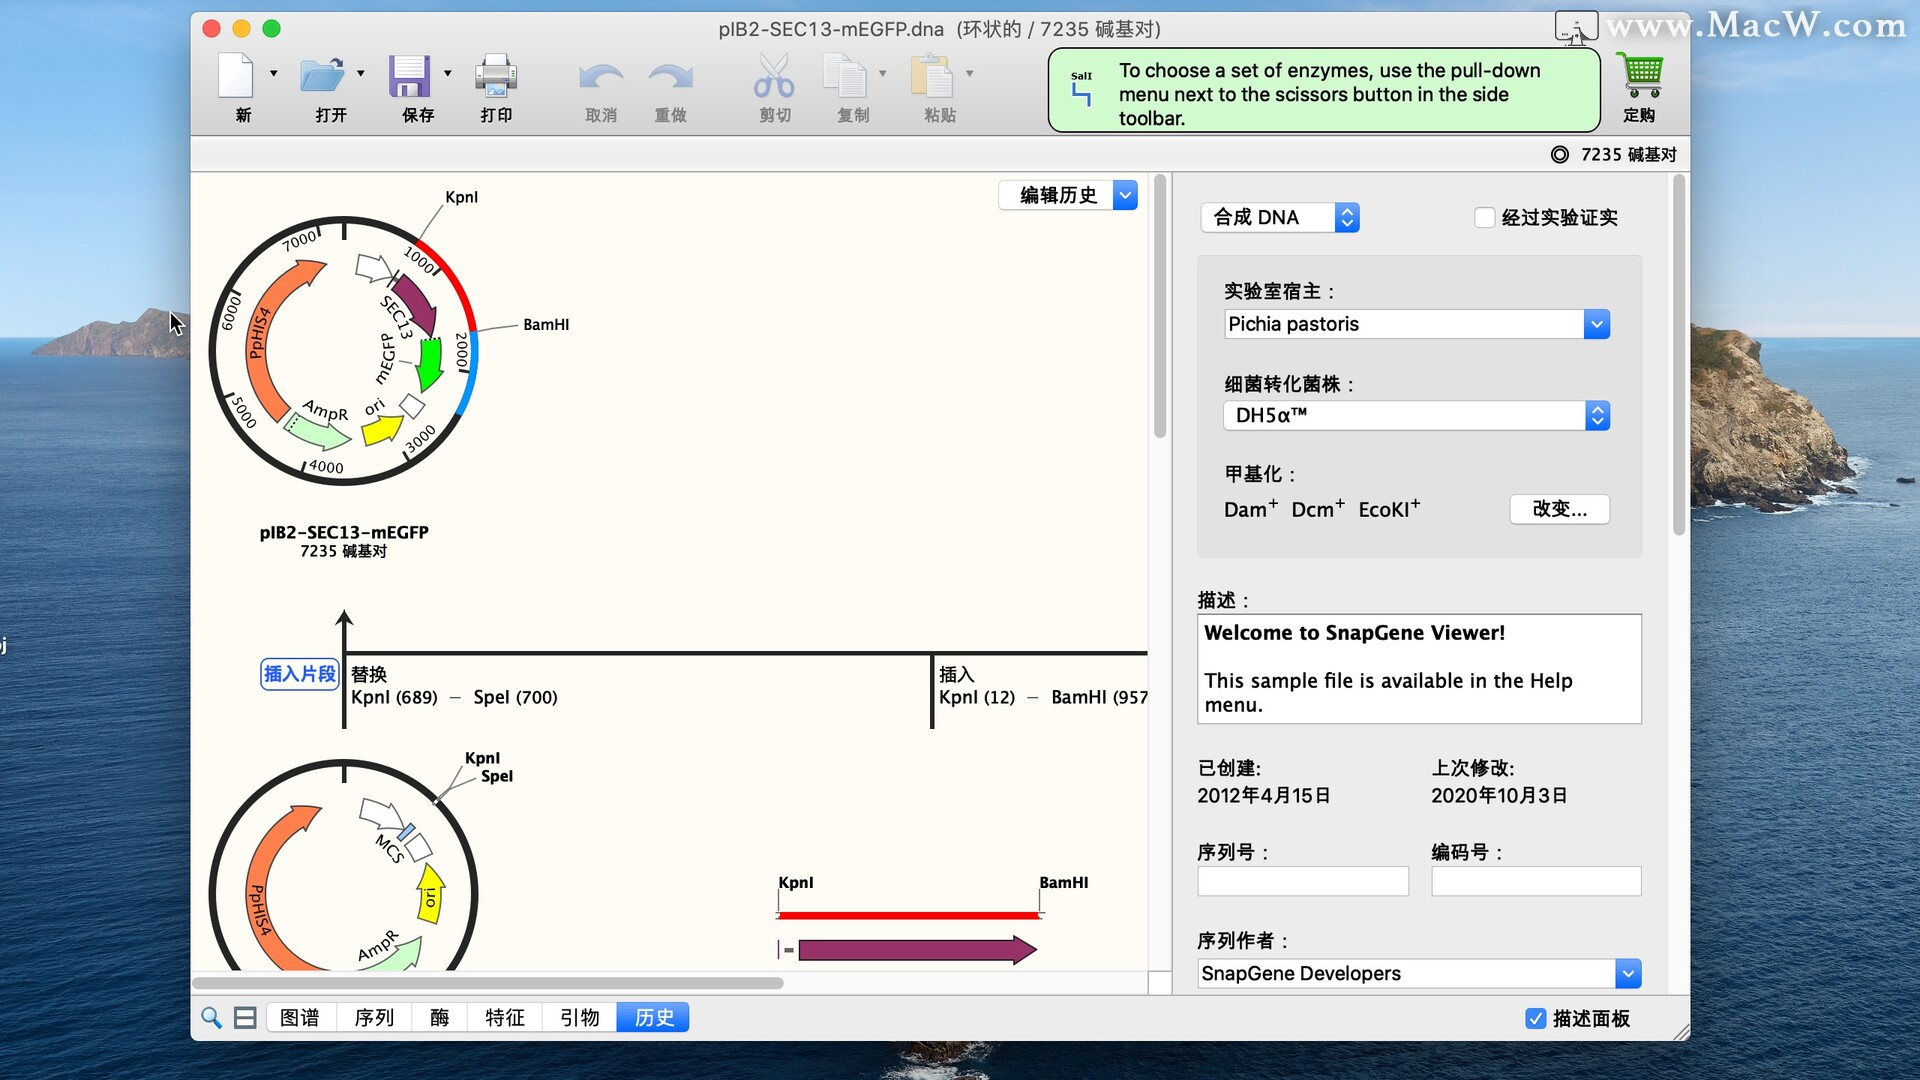The image size is (1920, 1080).
Task: Click the split view icon in bottom bar
Action: tap(245, 1018)
